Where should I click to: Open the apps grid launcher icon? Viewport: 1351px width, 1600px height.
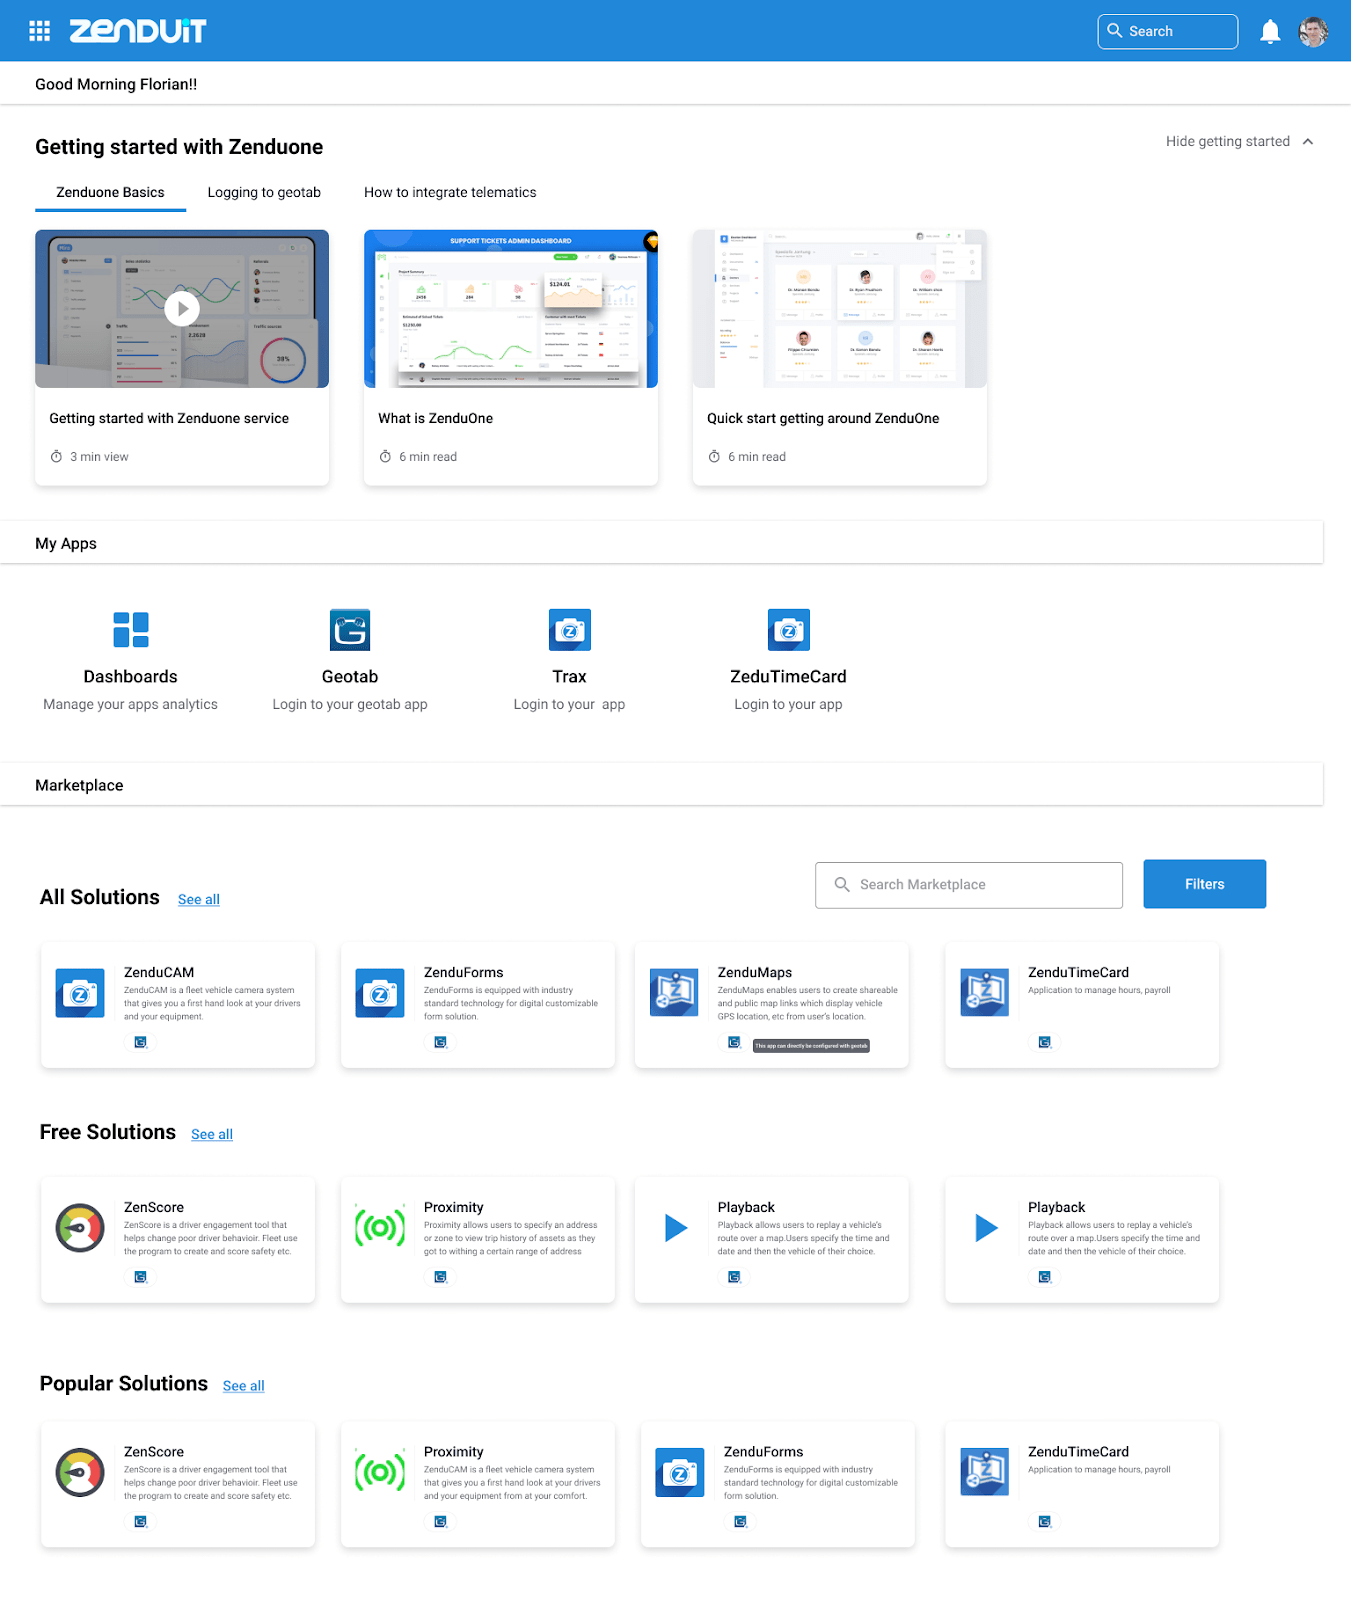click(x=40, y=31)
